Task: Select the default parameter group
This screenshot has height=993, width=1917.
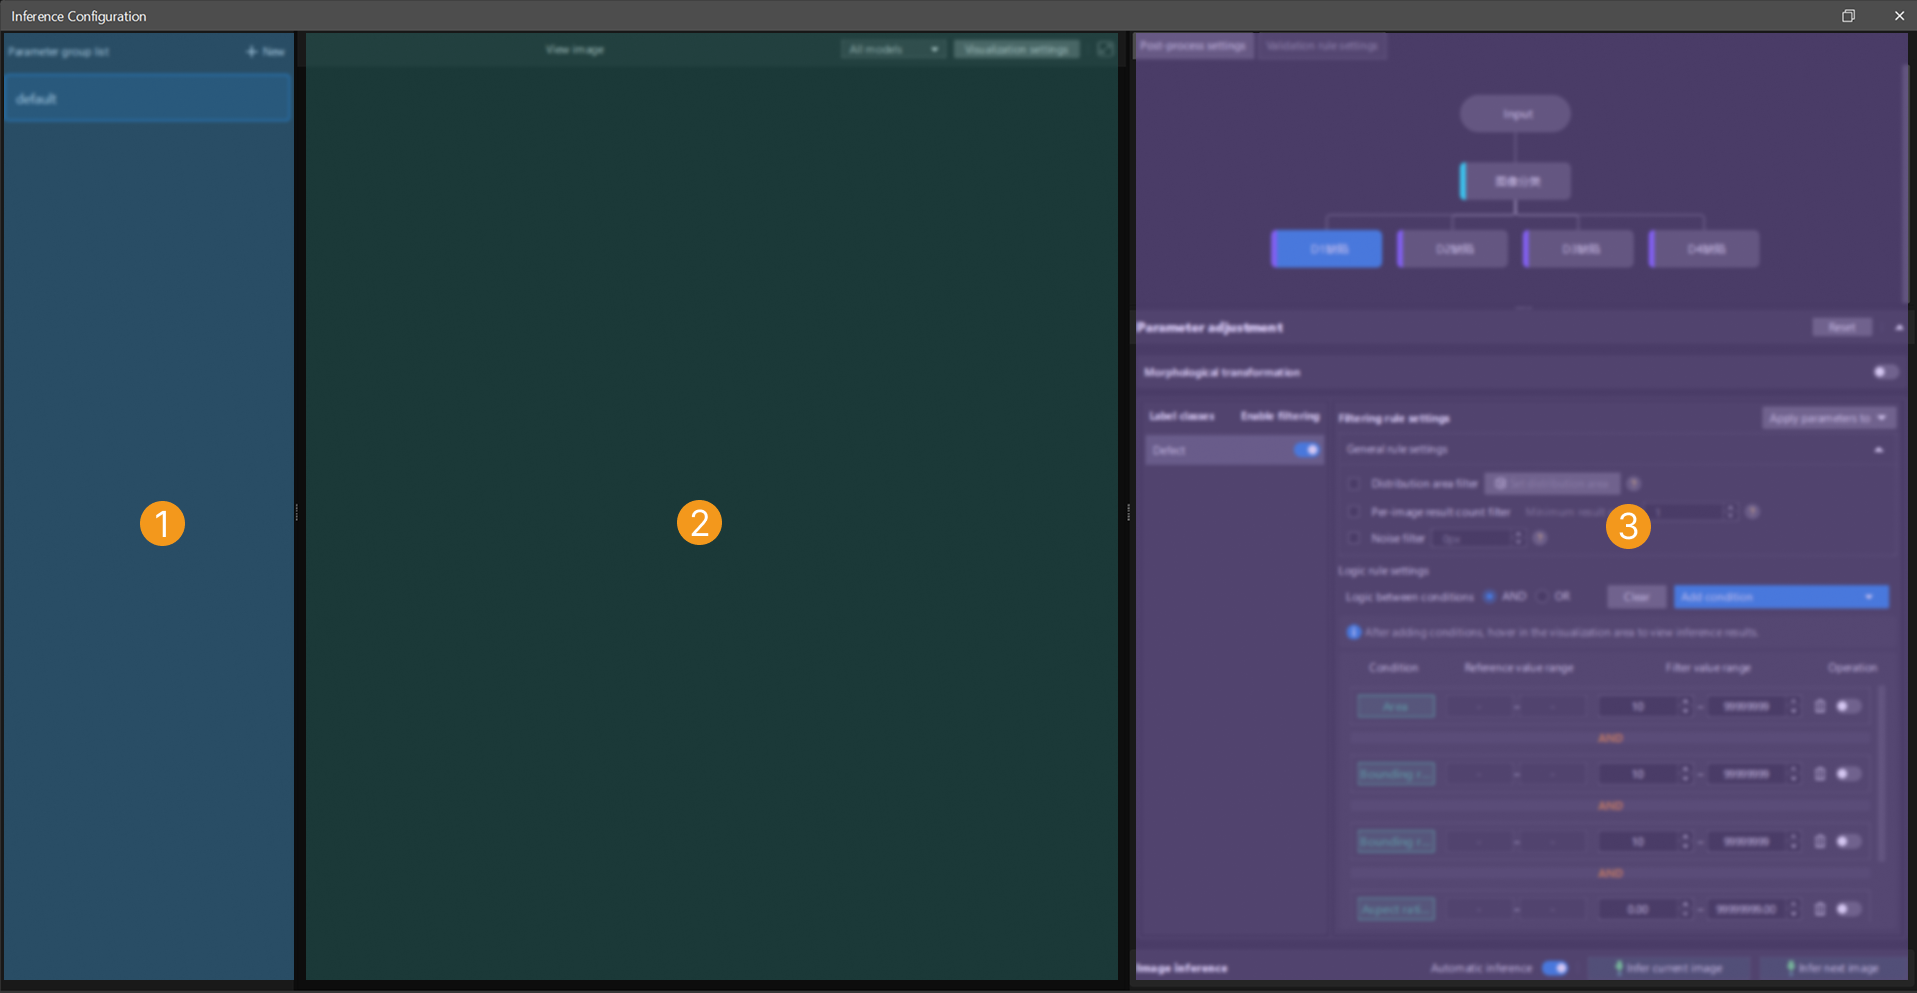Action: [149, 98]
